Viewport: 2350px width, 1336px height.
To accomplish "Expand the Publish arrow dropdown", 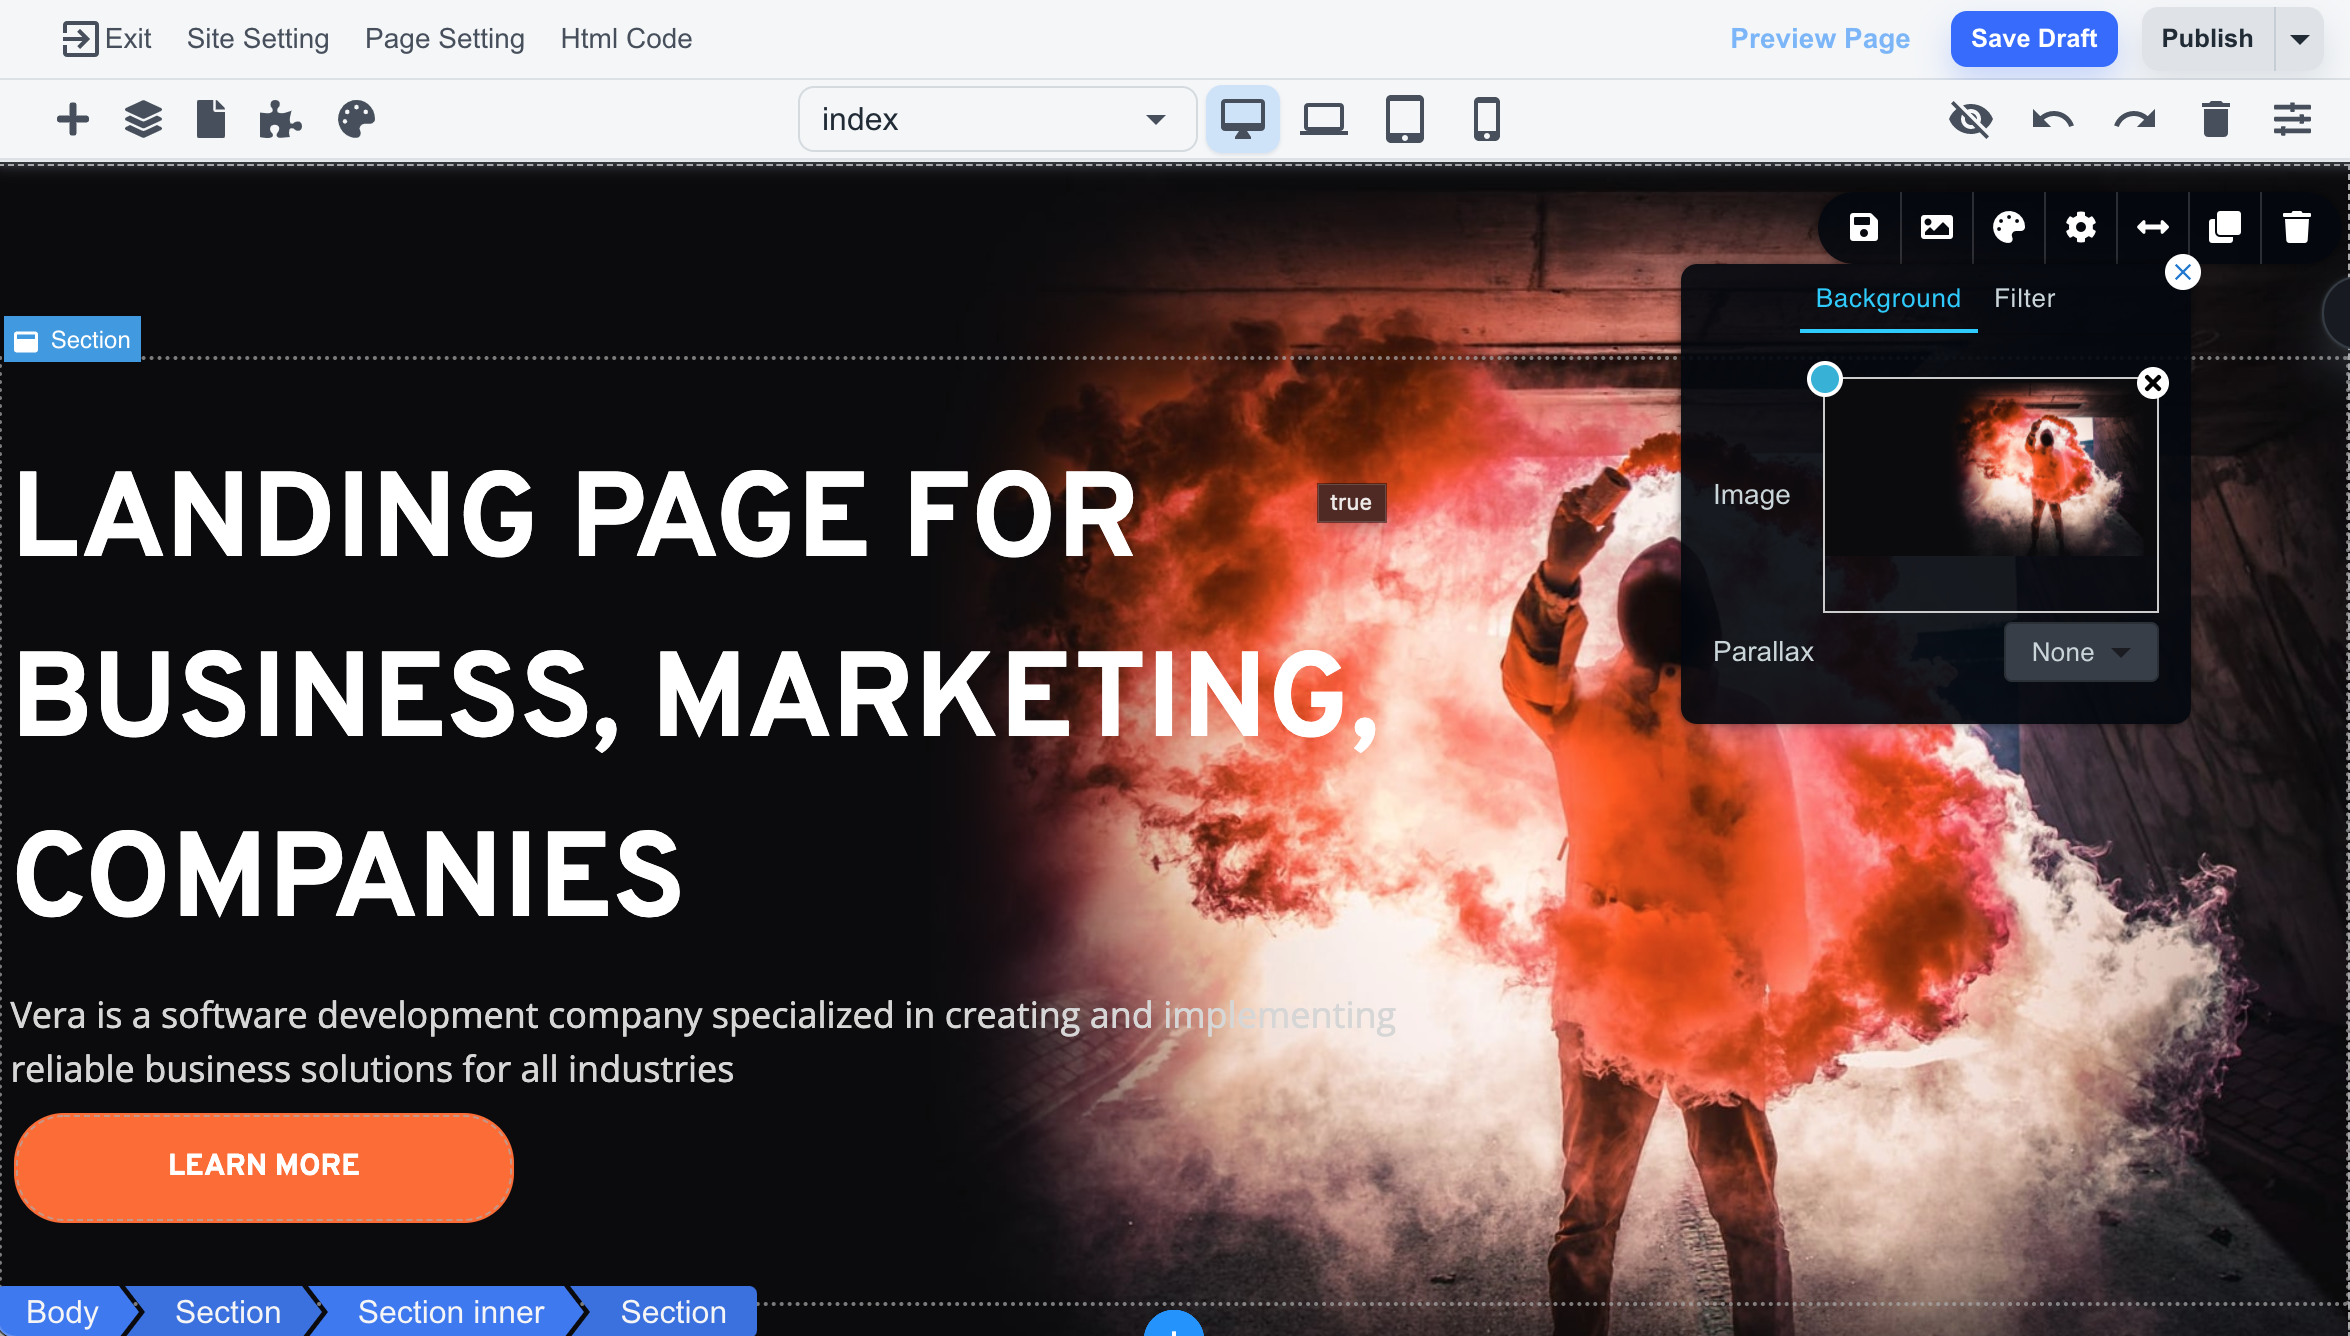I will coord(2299,40).
